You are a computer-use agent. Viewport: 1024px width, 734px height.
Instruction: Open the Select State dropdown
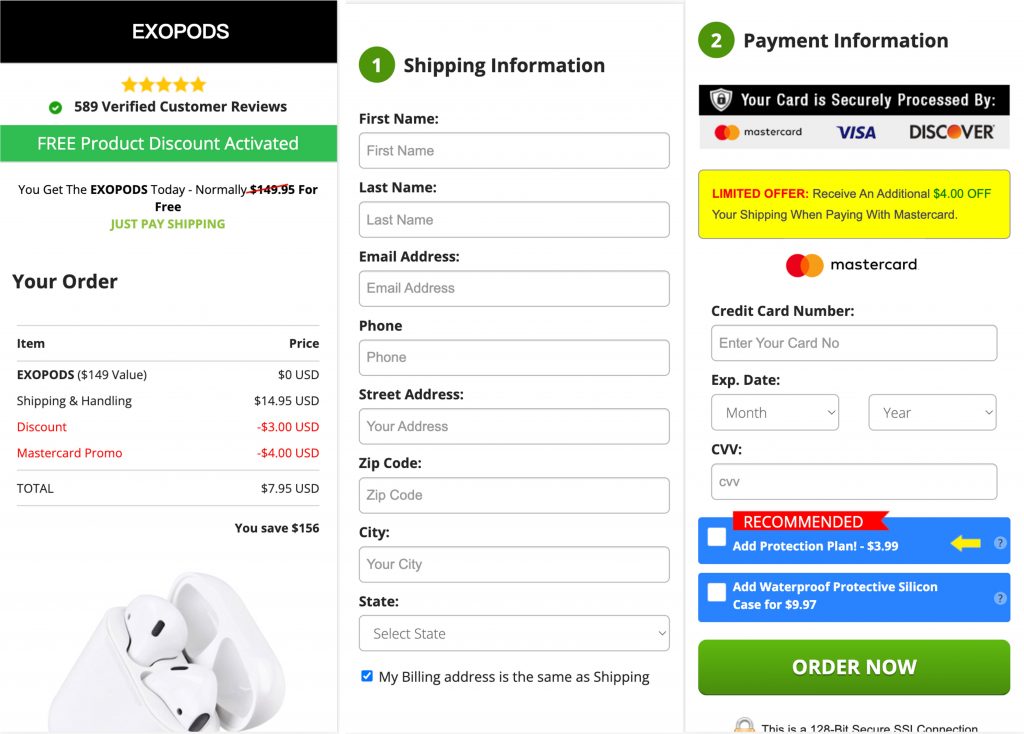(x=514, y=633)
